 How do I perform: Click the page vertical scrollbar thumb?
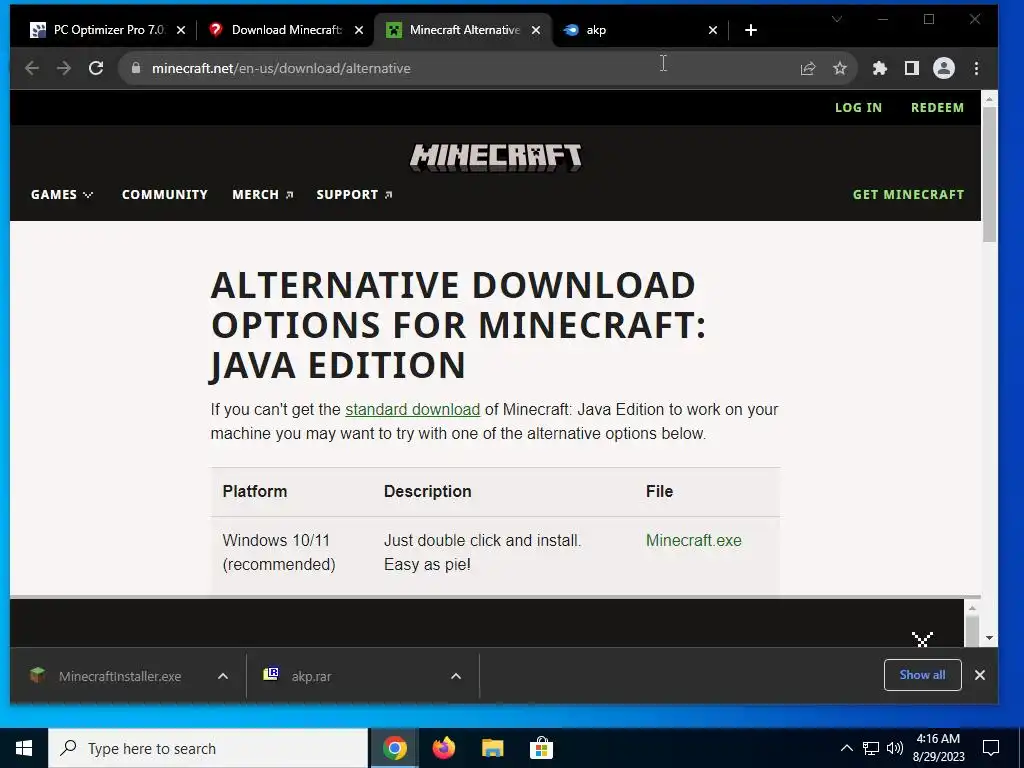(x=989, y=174)
